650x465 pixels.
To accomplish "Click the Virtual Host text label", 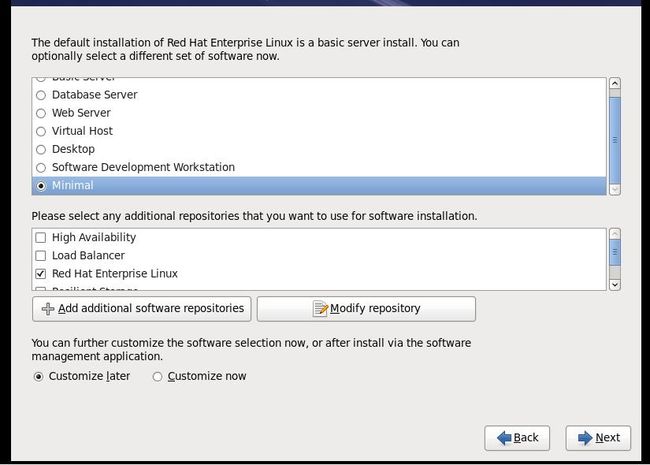I will (82, 131).
